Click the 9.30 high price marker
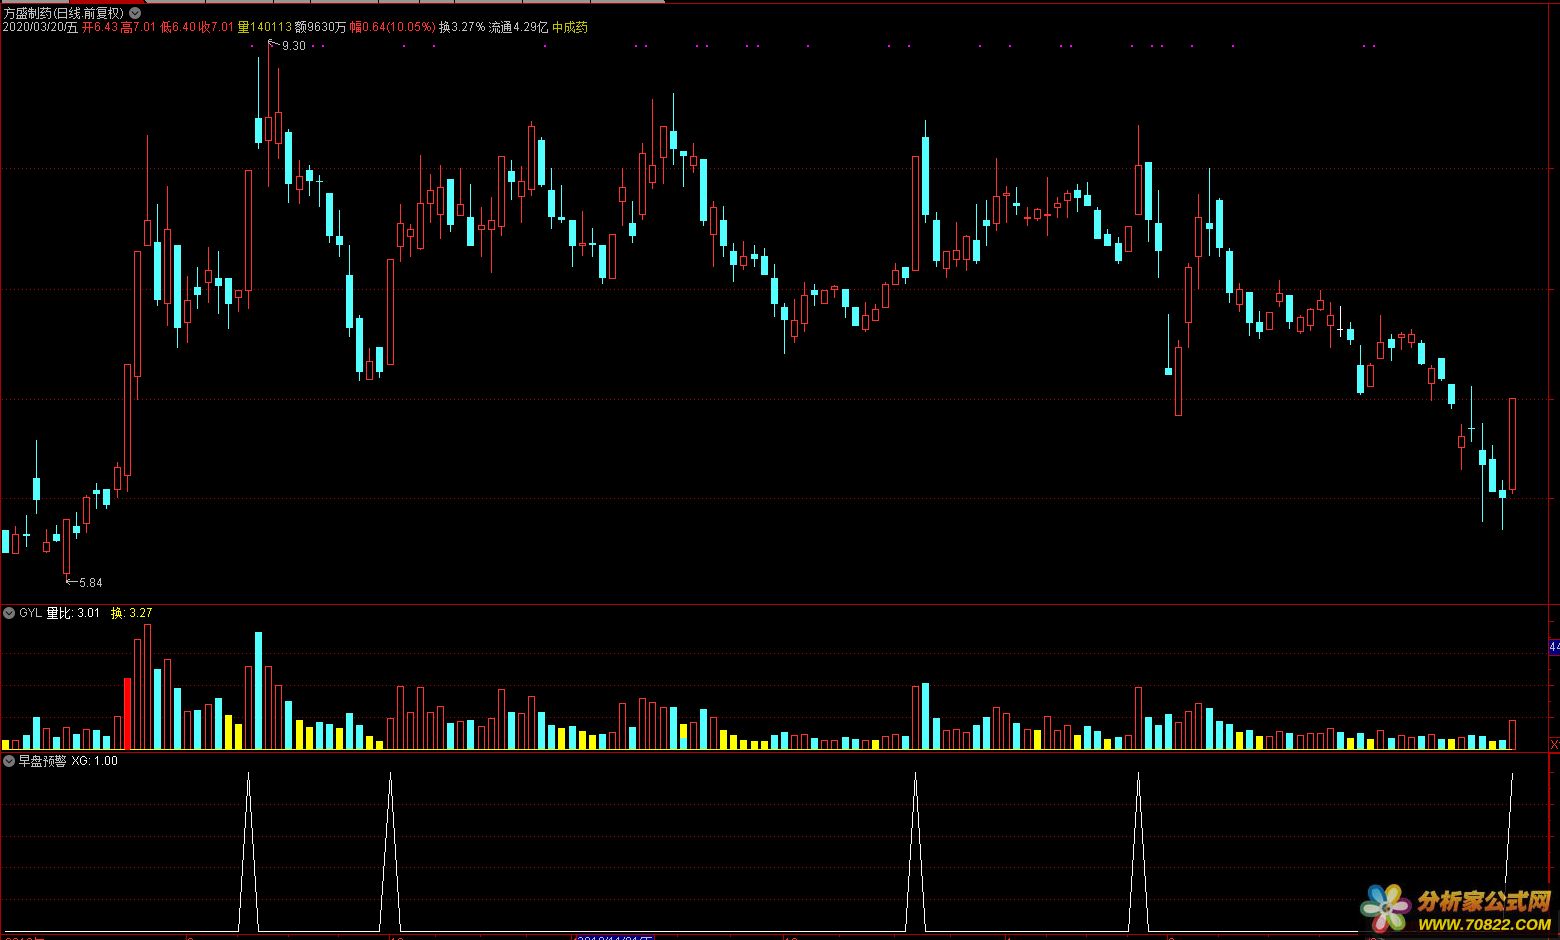Image resolution: width=1560 pixels, height=940 pixels. tap(292, 46)
